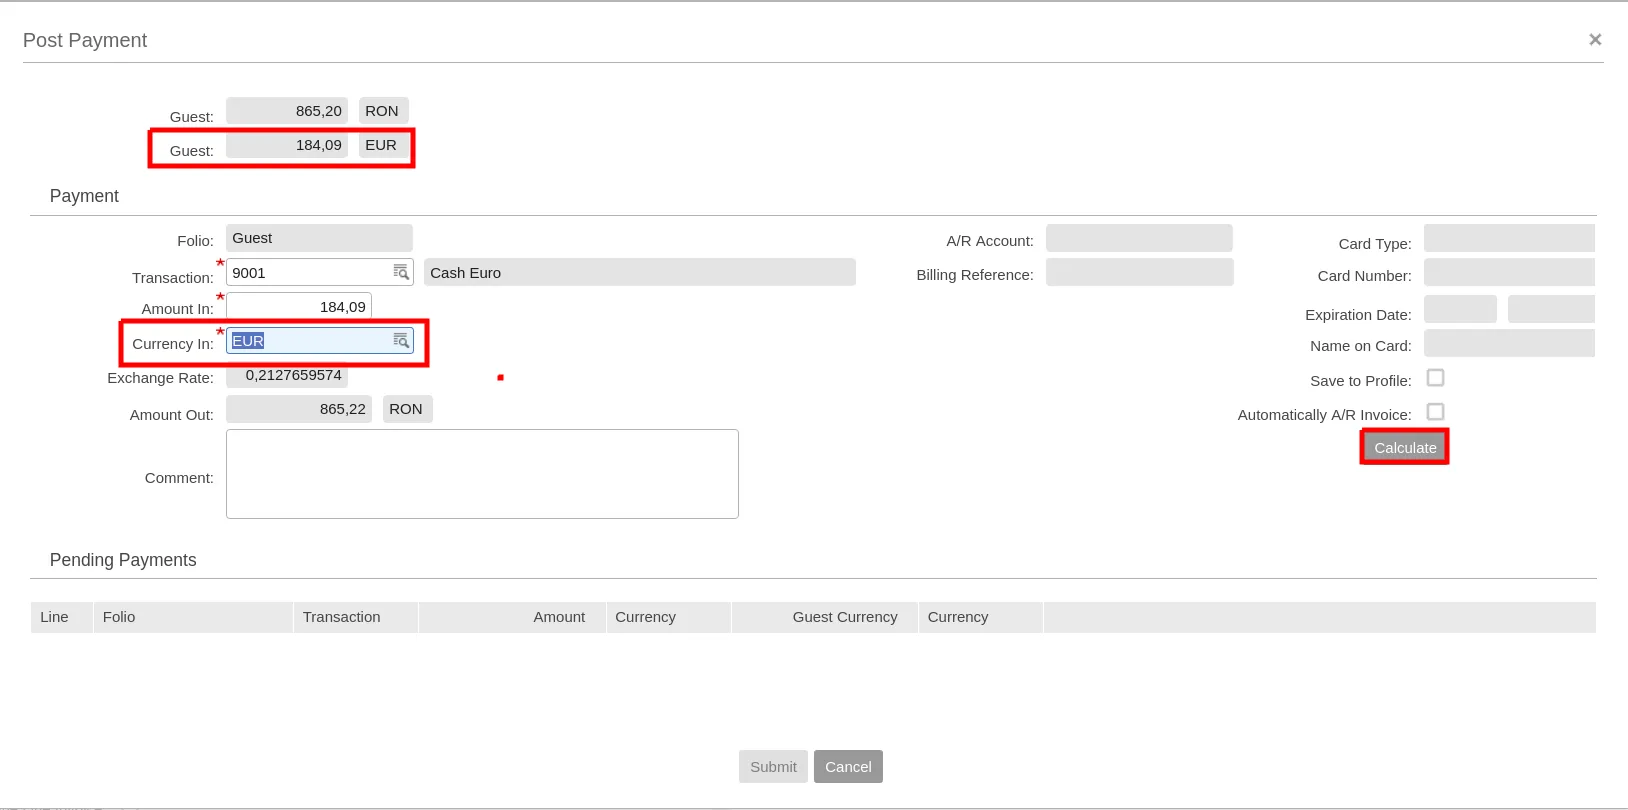Click the Line column header
Viewport: 1628px width, 810px height.
(x=61, y=617)
